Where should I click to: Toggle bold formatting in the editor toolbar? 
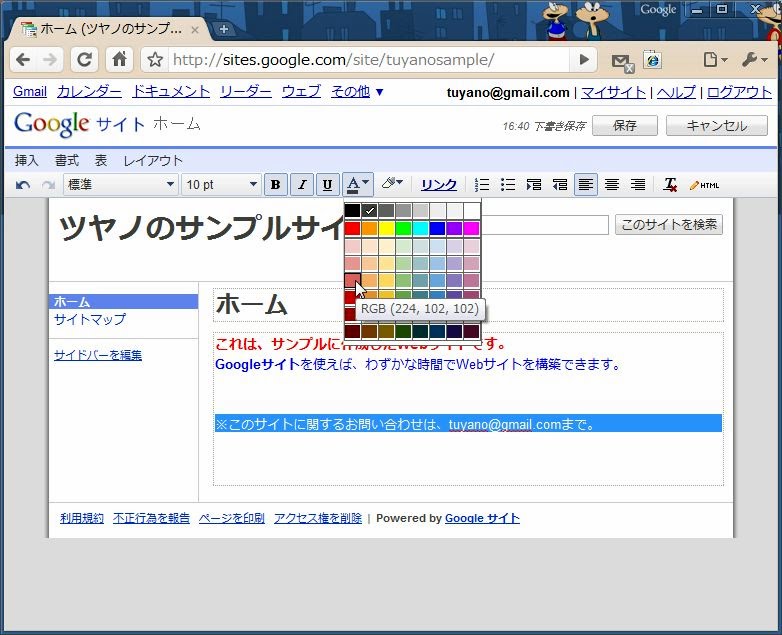pyautogui.click(x=275, y=185)
